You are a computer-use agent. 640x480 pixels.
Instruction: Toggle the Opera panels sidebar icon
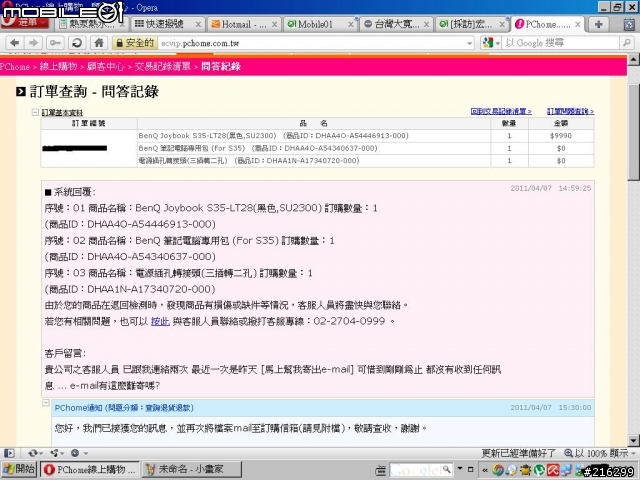[9, 453]
